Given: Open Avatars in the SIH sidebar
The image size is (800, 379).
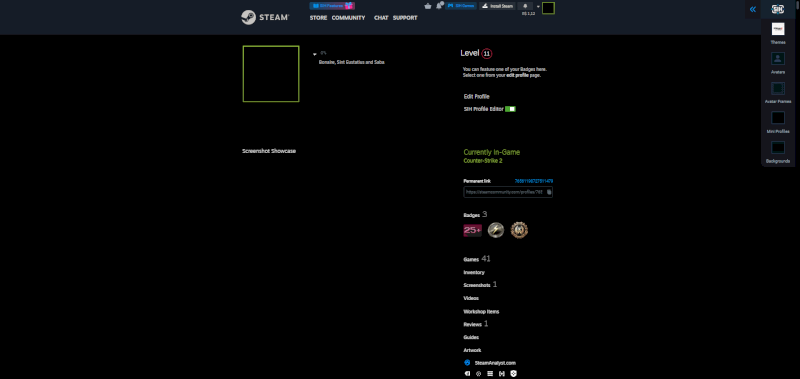Looking at the screenshot, I should coord(778,63).
